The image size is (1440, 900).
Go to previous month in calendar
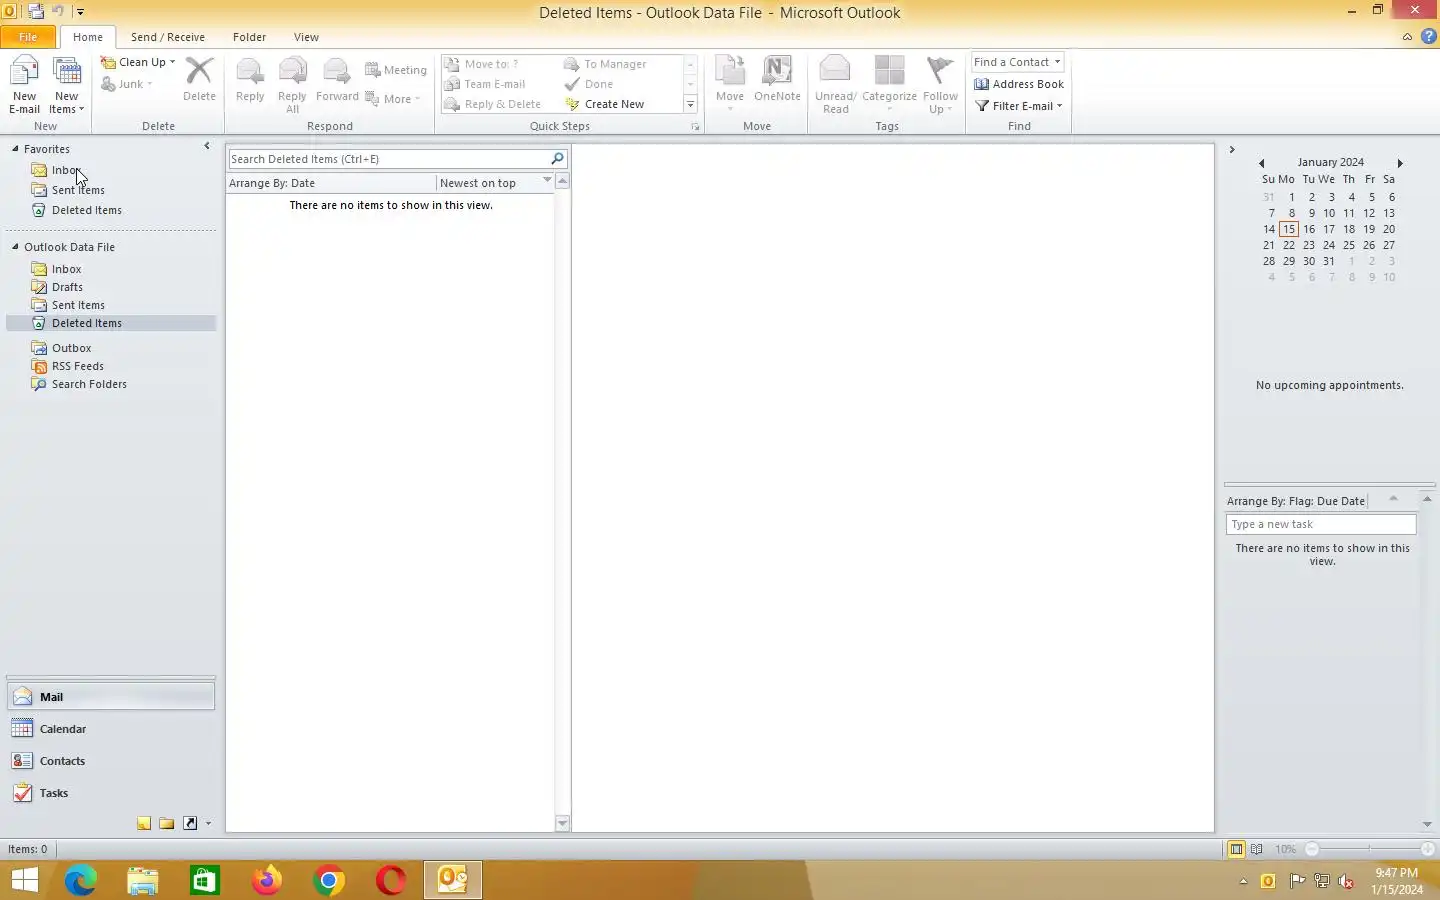tap(1261, 163)
